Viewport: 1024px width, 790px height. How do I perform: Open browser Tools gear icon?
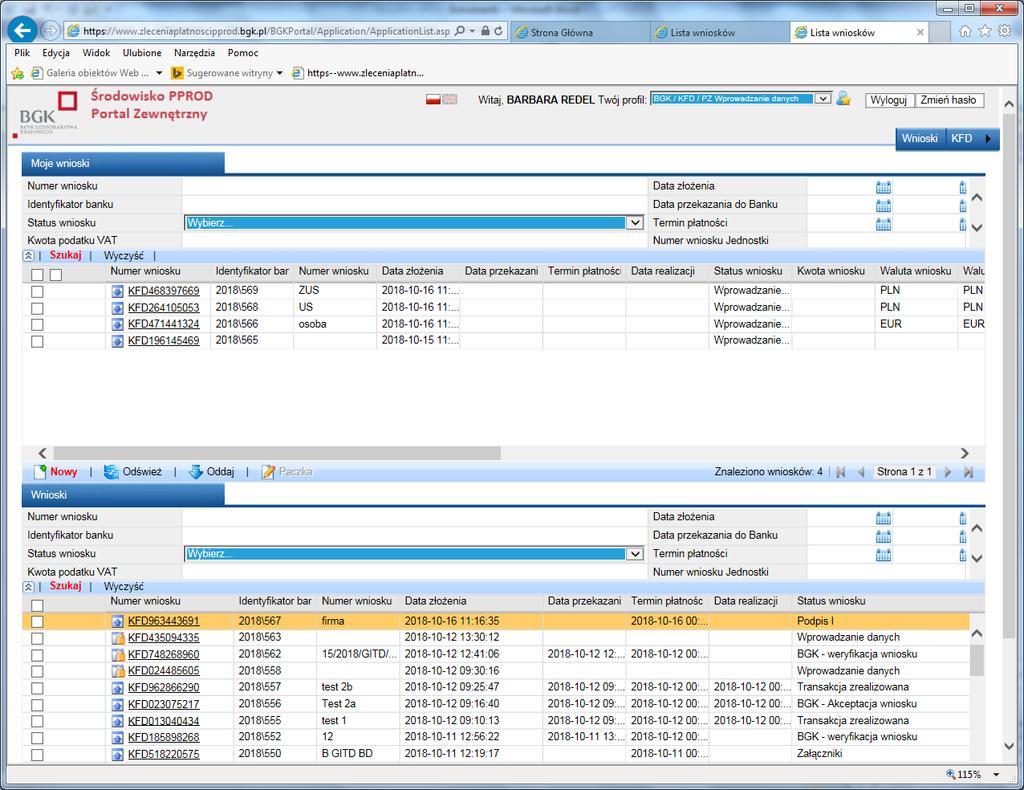(x=1005, y=31)
